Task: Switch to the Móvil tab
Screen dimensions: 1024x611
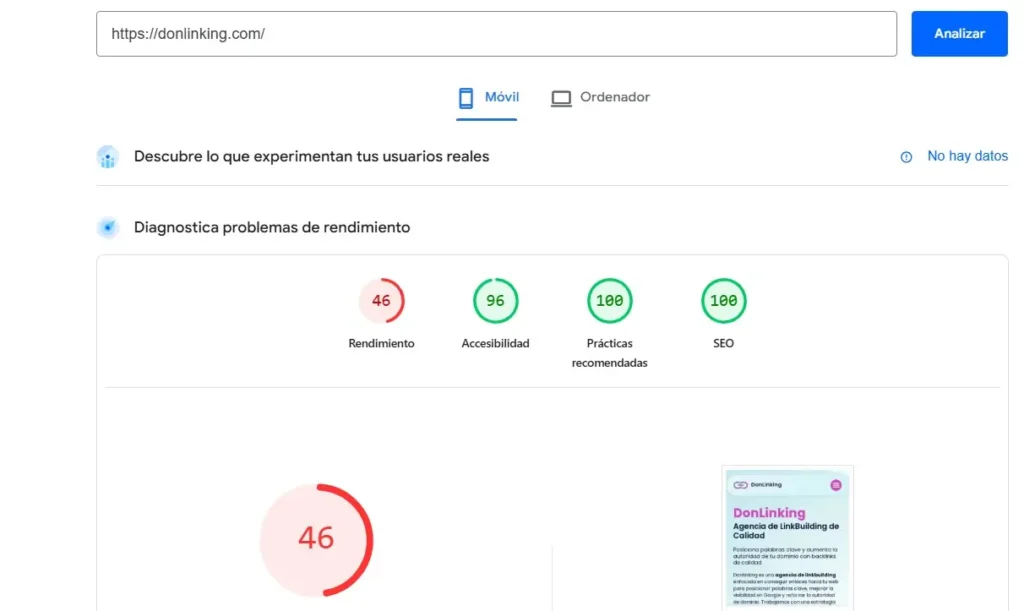Action: coord(487,98)
